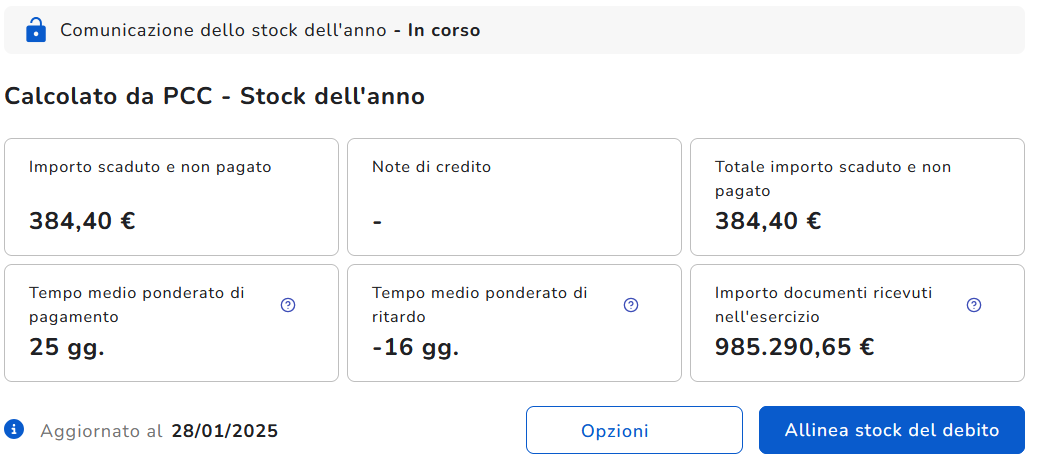Image resolution: width=1046 pixels, height=467 pixels.
Task: Click the In corso status label
Action: click(x=443, y=30)
